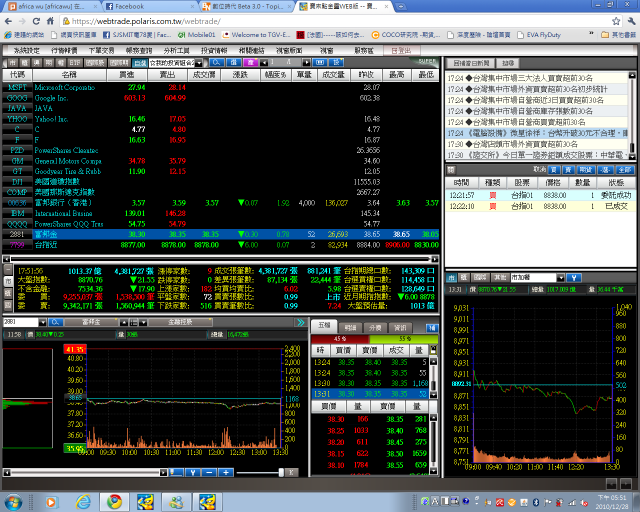Reload the webtrade page

point(36,21)
